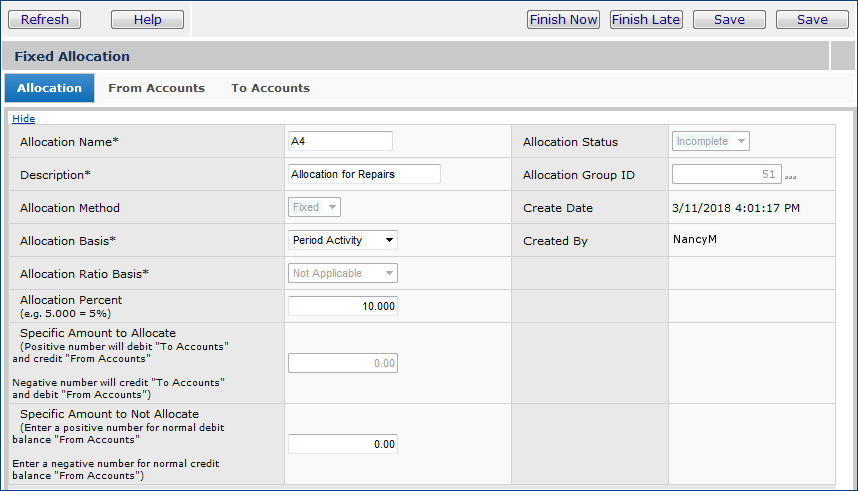The image size is (858, 491).
Task: Click the Hide link
Action: (23, 118)
